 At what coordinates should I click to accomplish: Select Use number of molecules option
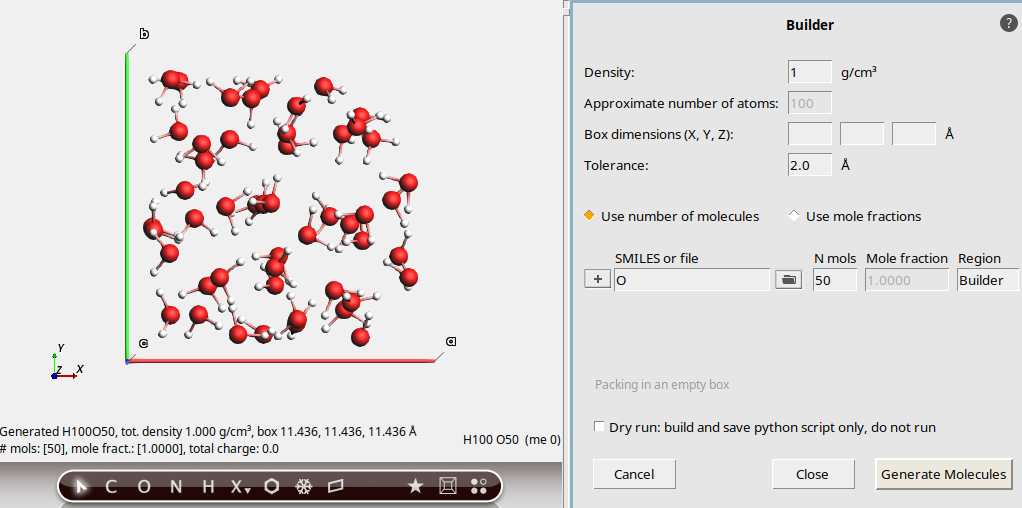590,216
